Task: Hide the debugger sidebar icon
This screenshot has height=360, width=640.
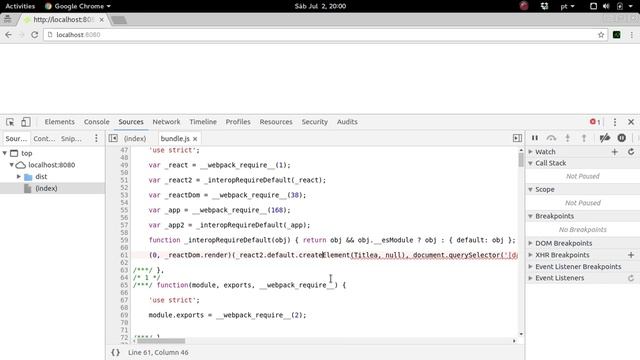Action: point(517,138)
